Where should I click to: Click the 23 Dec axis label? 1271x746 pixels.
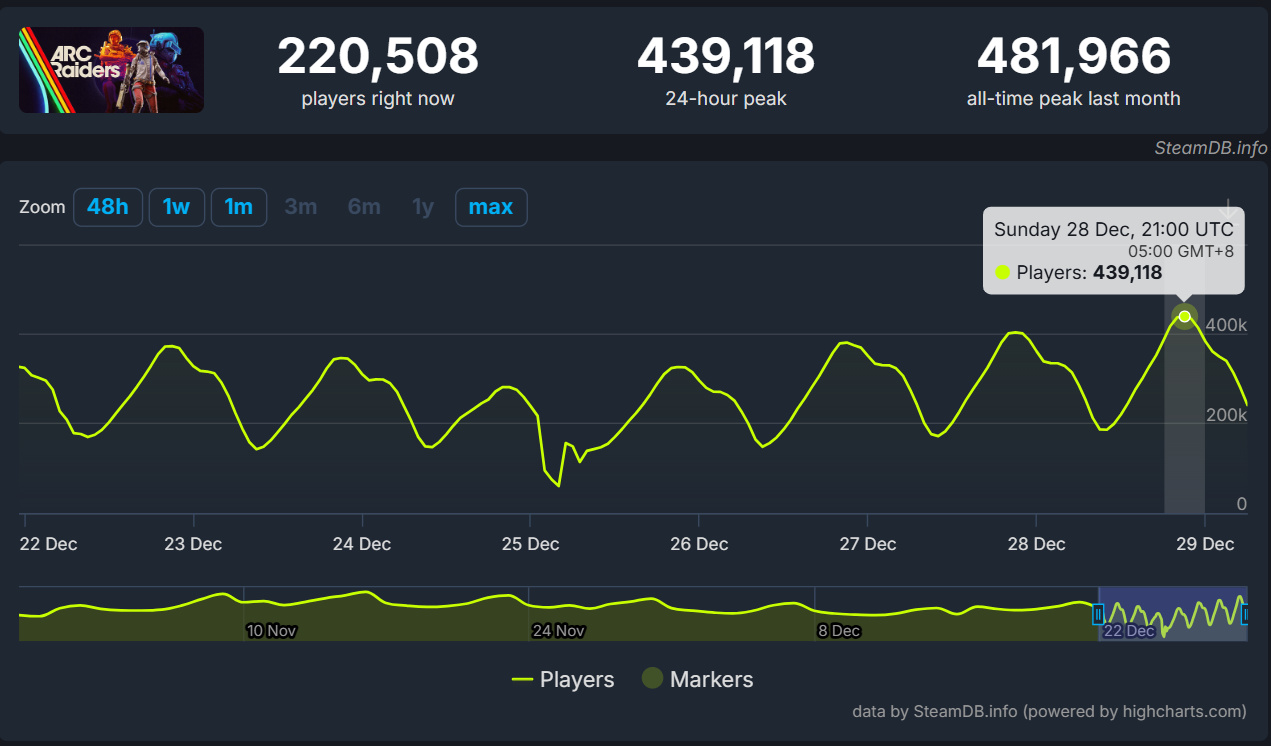193,544
